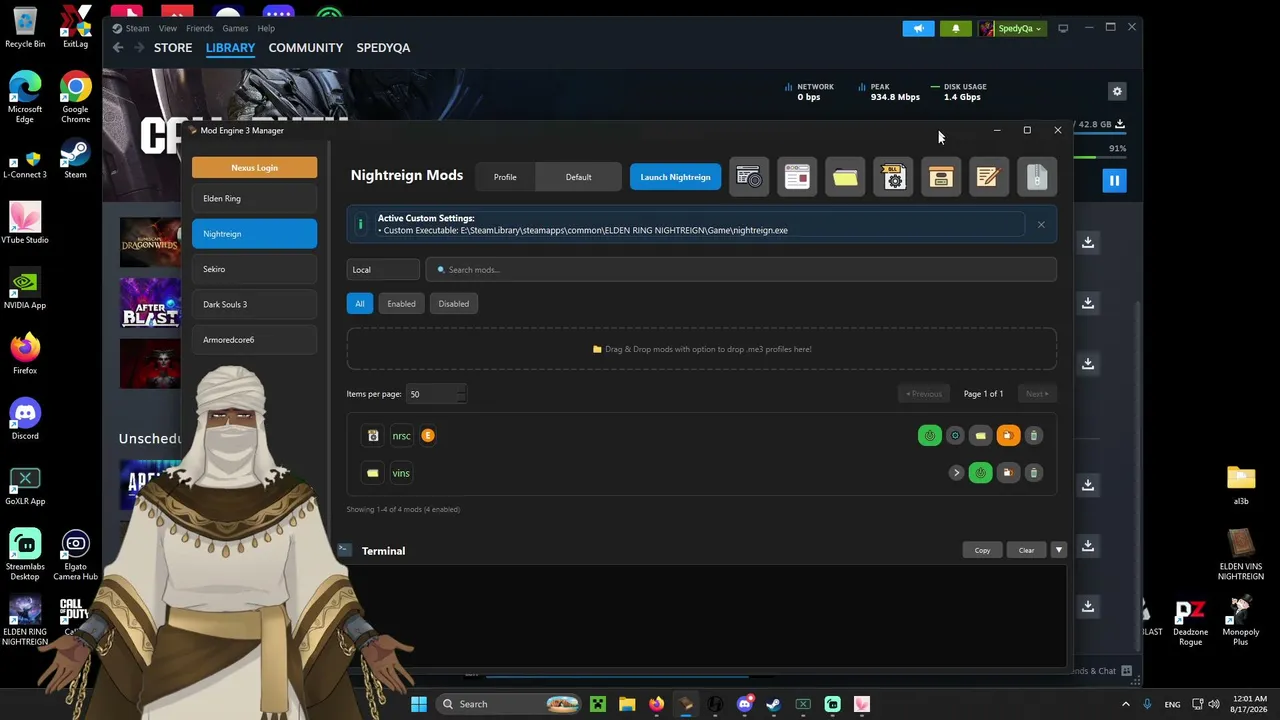Image resolution: width=1280 pixels, height=720 pixels.
Task: Click the zip file toolbar icon
Action: 1037,177
